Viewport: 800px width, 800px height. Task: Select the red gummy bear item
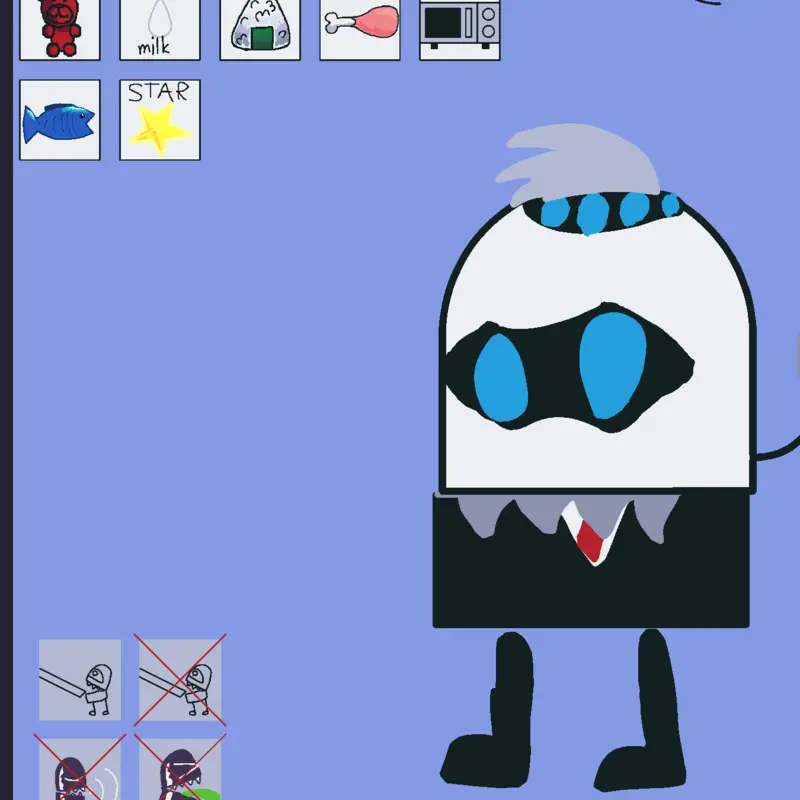click(x=60, y=29)
